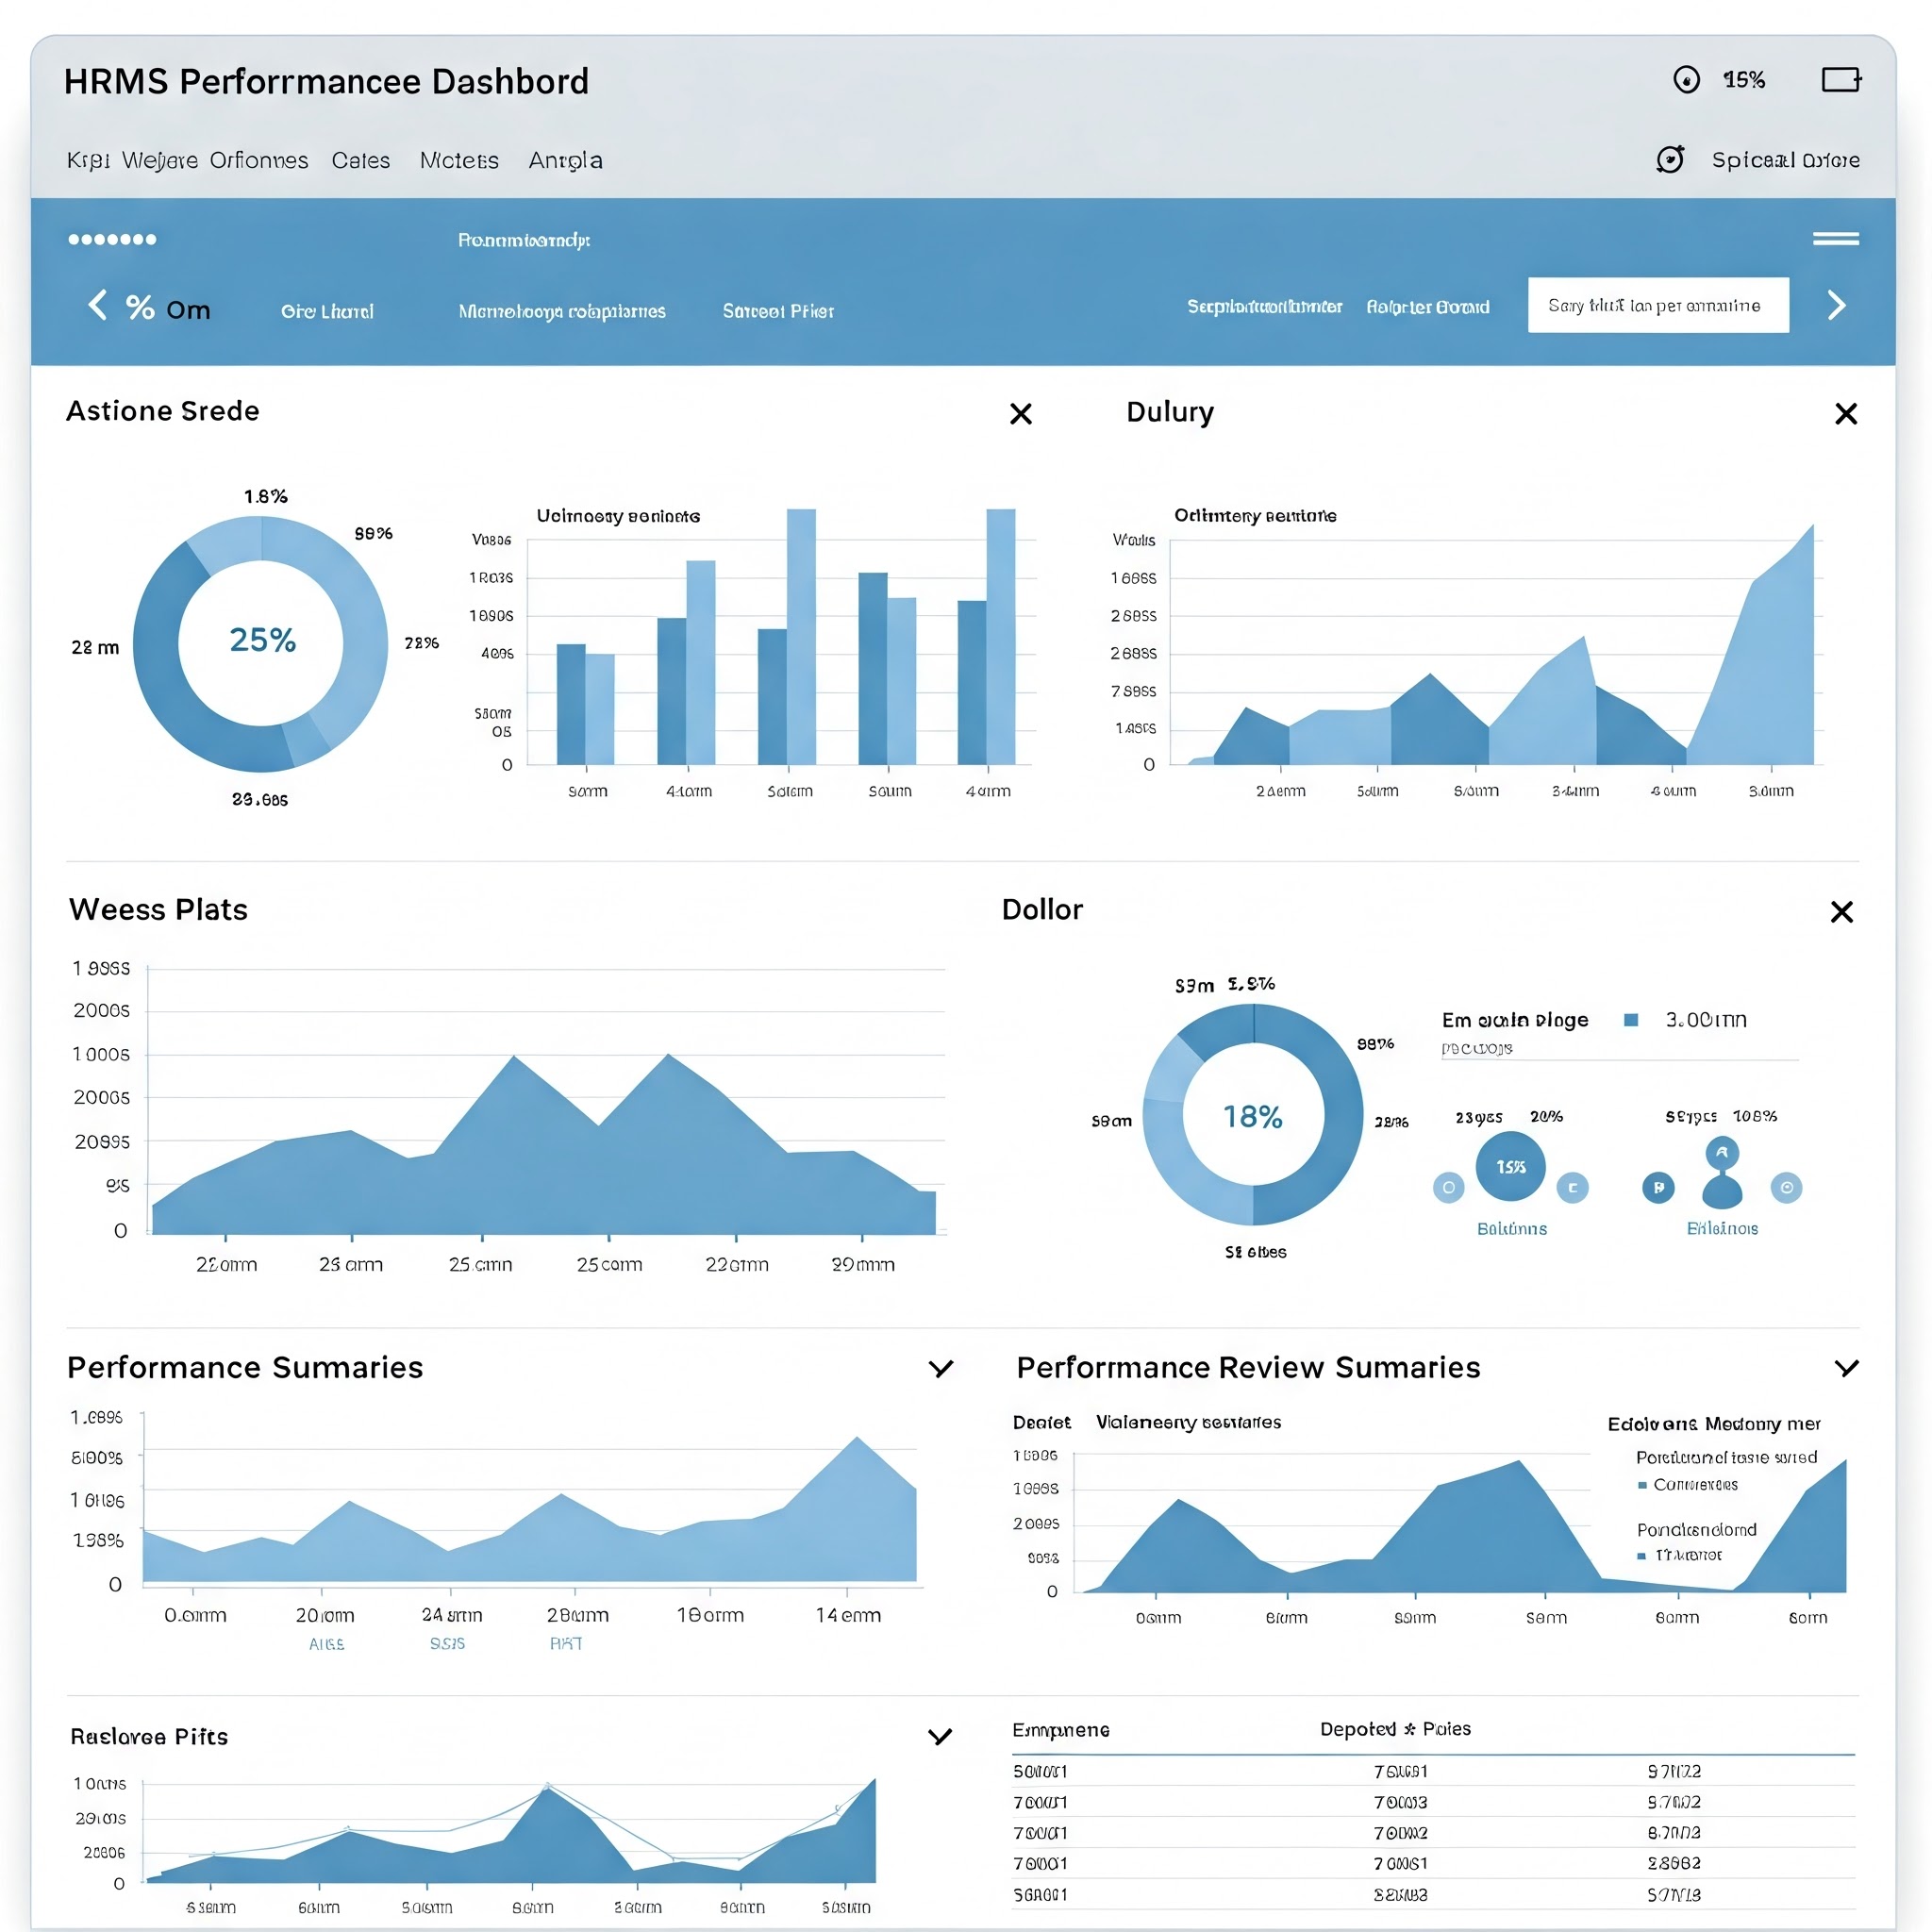The height and width of the screenshot is (1932, 1932).
Task: Expand the Performance Review Sumaries section
Action: point(1848,1369)
